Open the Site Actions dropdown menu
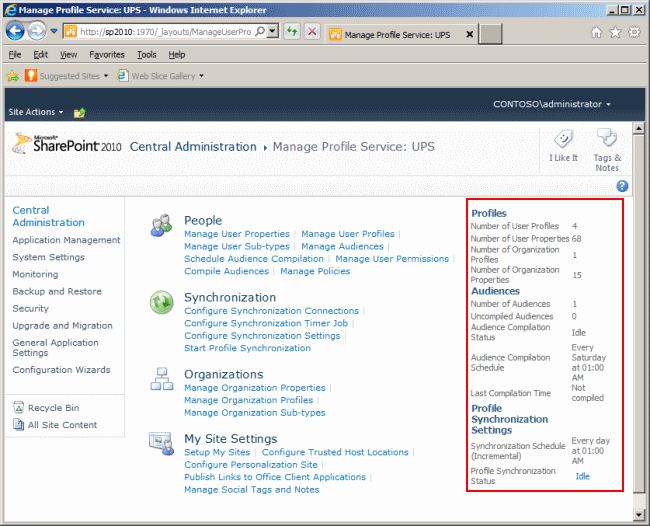This screenshot has height=526, width=650. click(36, 112)
